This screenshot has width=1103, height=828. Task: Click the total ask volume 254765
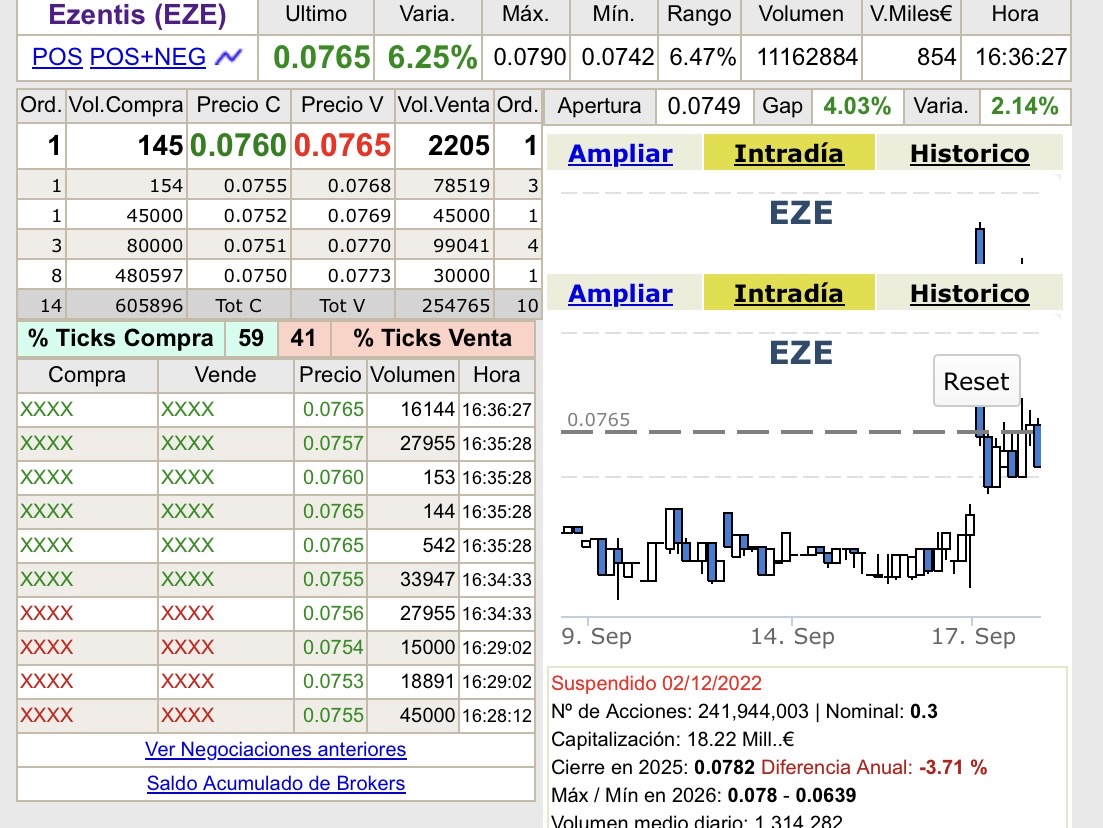[456, 305]
